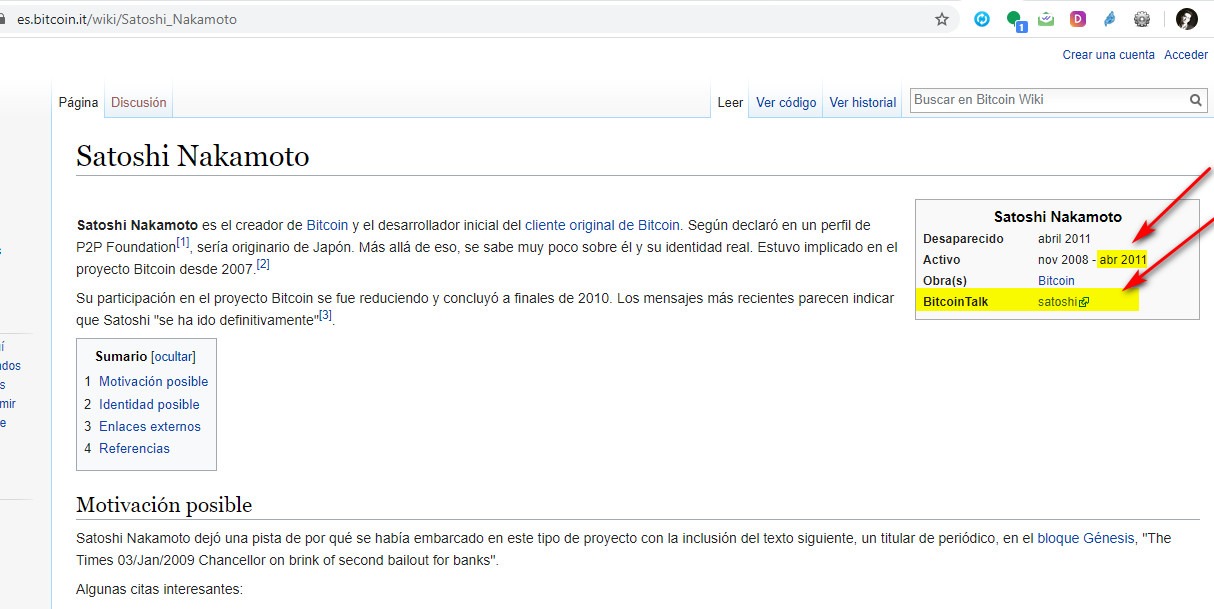Open the blue feather extension icon

tap(1110, 19)
